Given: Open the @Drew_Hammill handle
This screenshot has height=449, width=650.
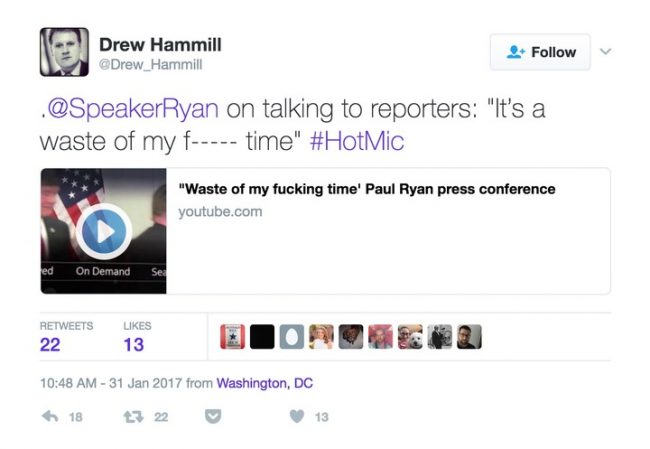Looking at the screenshot, I should tap(150, 64).
